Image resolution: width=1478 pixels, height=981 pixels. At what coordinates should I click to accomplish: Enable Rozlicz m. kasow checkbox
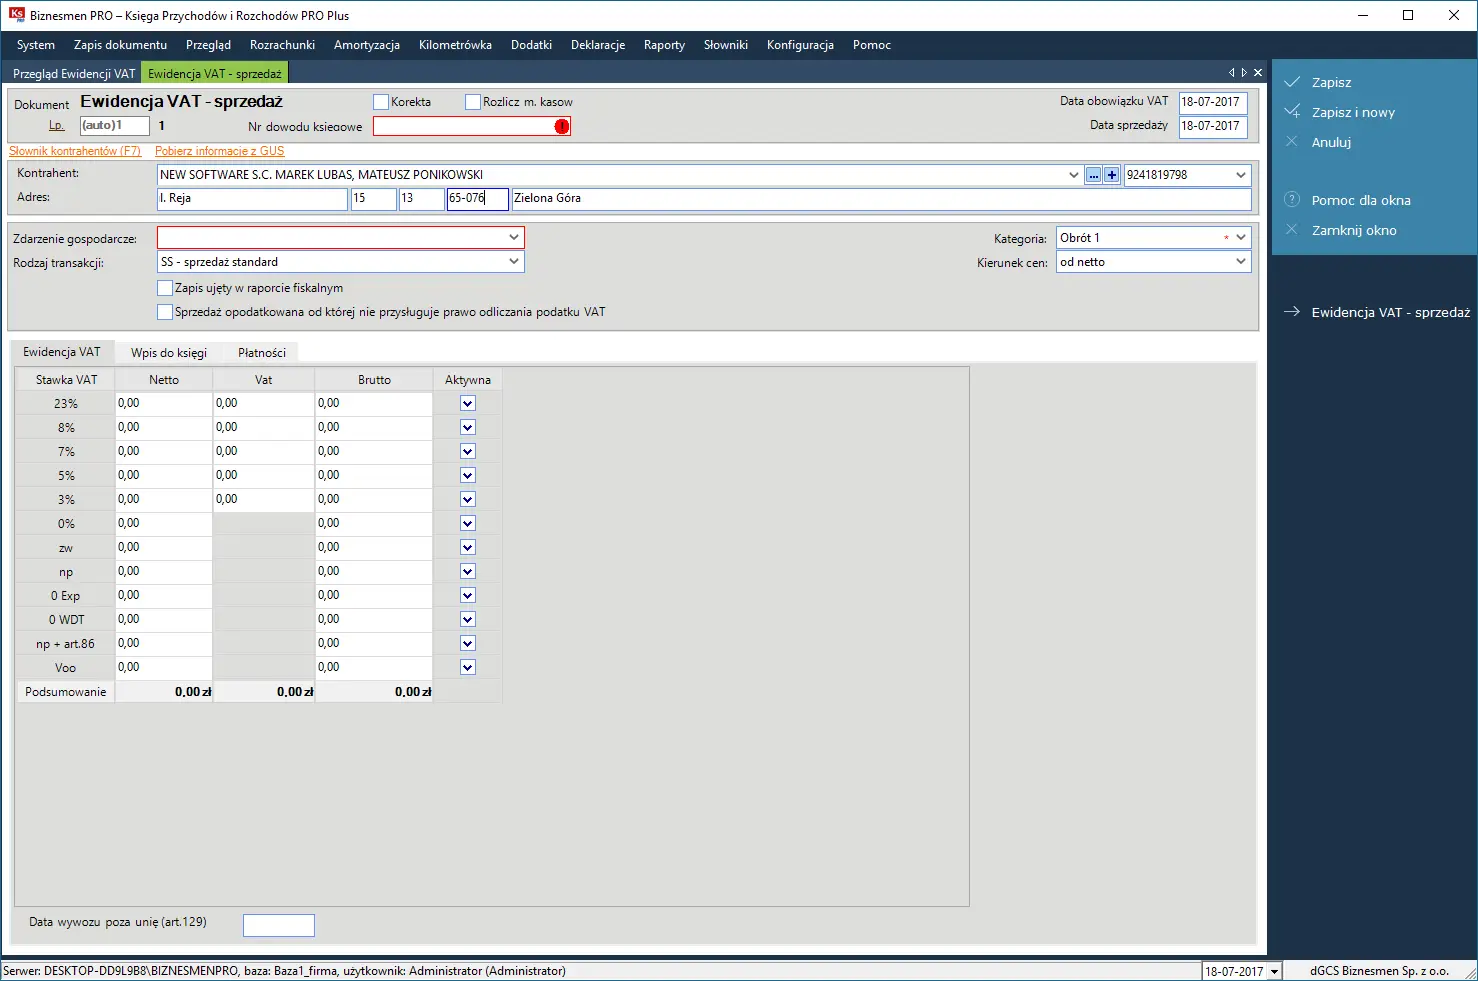tap(473, 102)
